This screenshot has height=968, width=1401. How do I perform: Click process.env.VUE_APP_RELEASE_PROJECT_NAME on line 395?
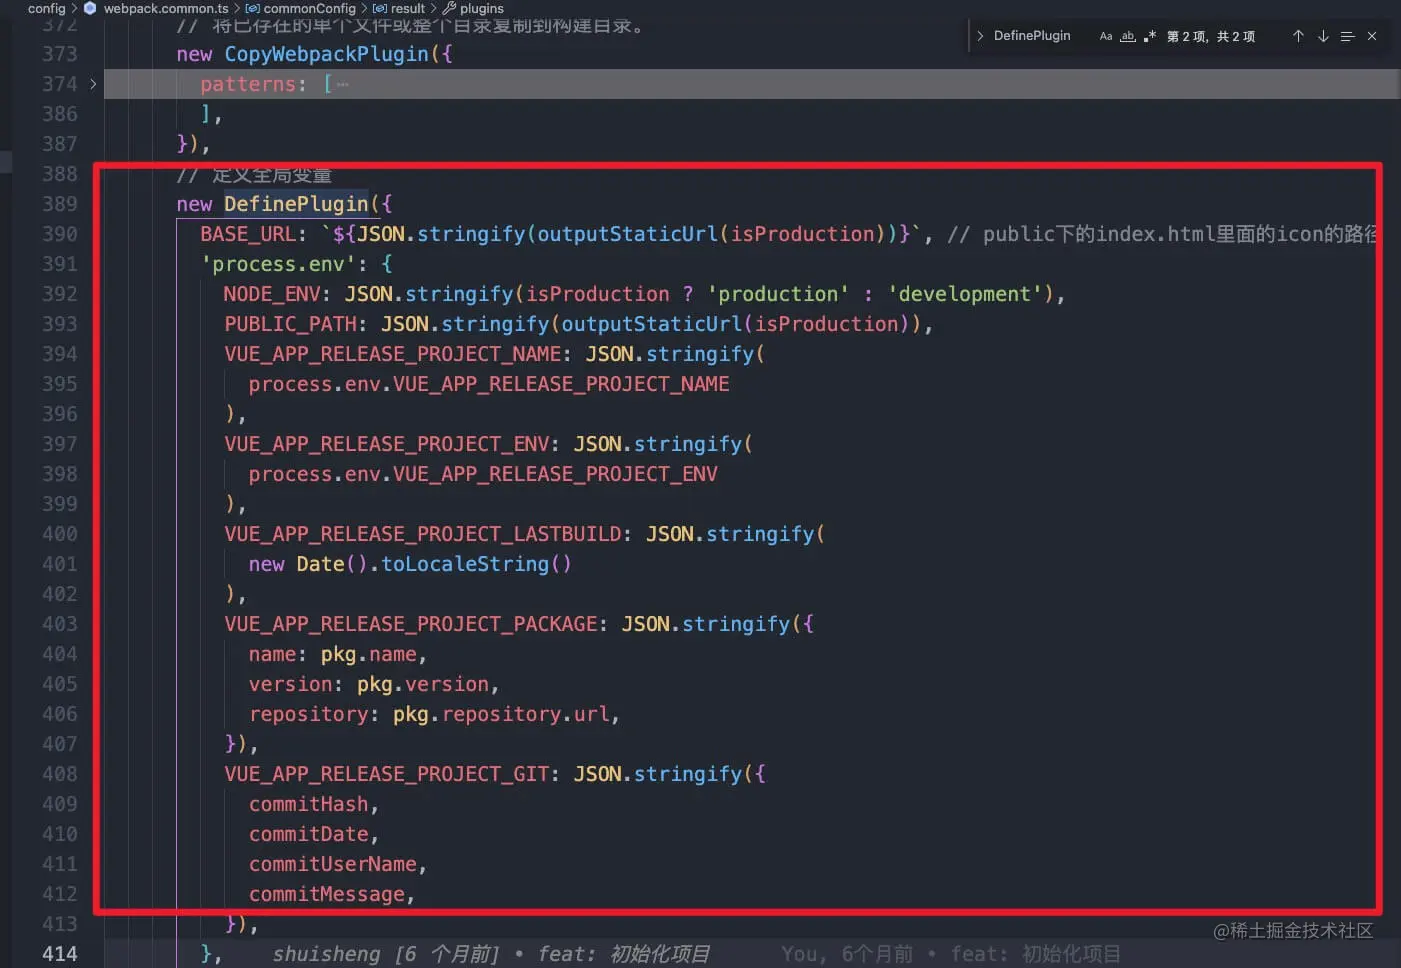[488, 384]
